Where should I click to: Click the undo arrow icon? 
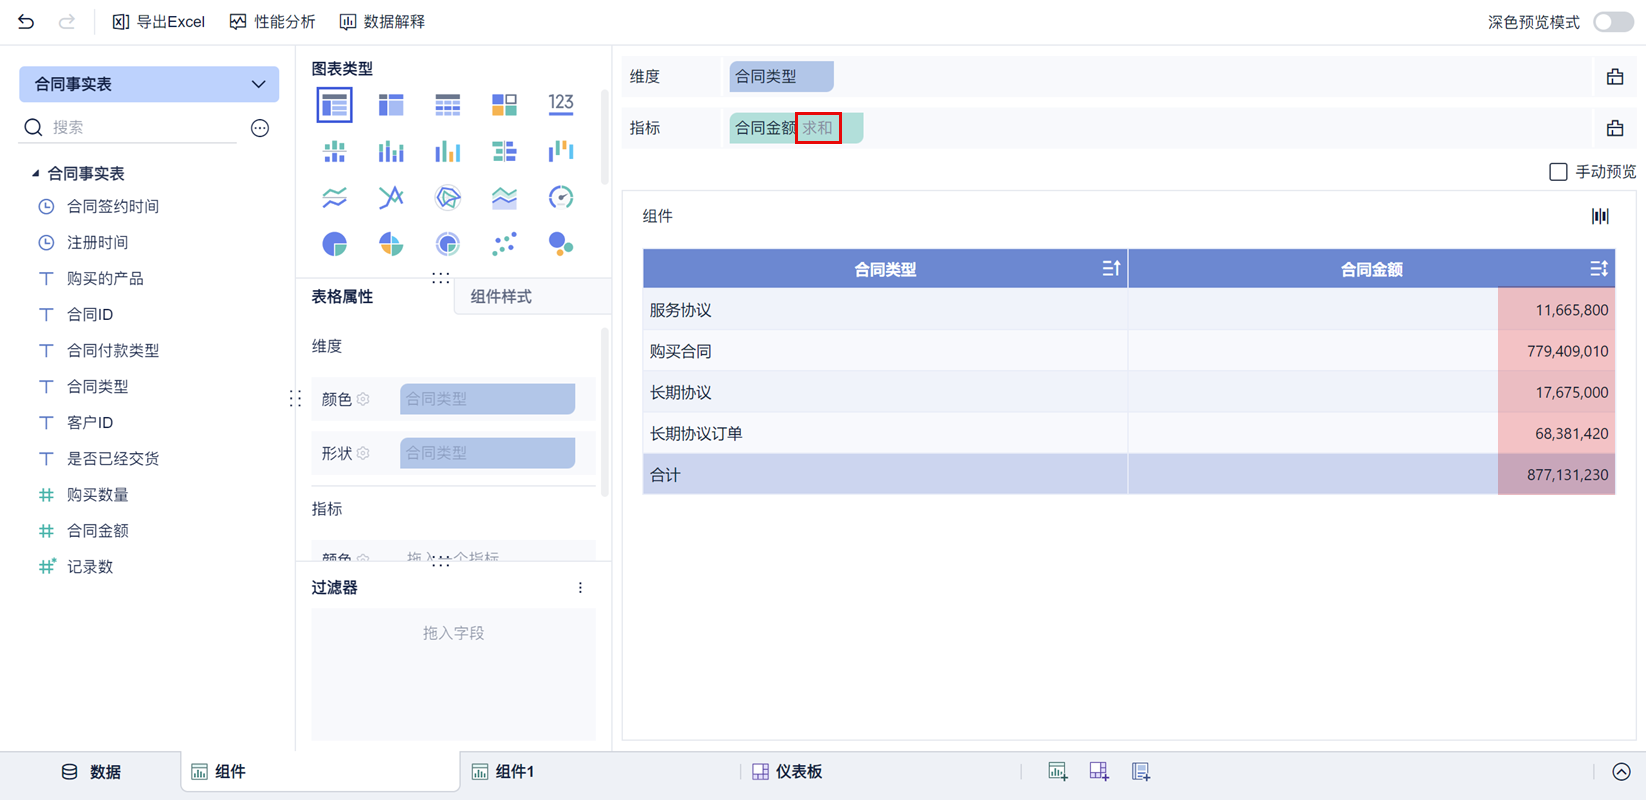click(x=26, y=21)
